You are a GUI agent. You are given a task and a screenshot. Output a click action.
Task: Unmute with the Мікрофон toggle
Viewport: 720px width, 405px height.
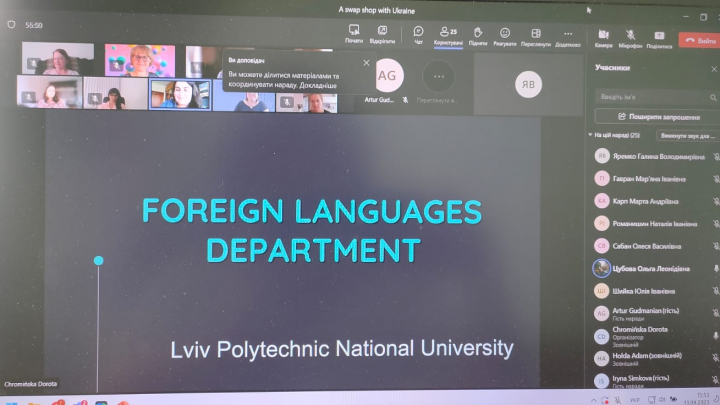tap(630, 39)
